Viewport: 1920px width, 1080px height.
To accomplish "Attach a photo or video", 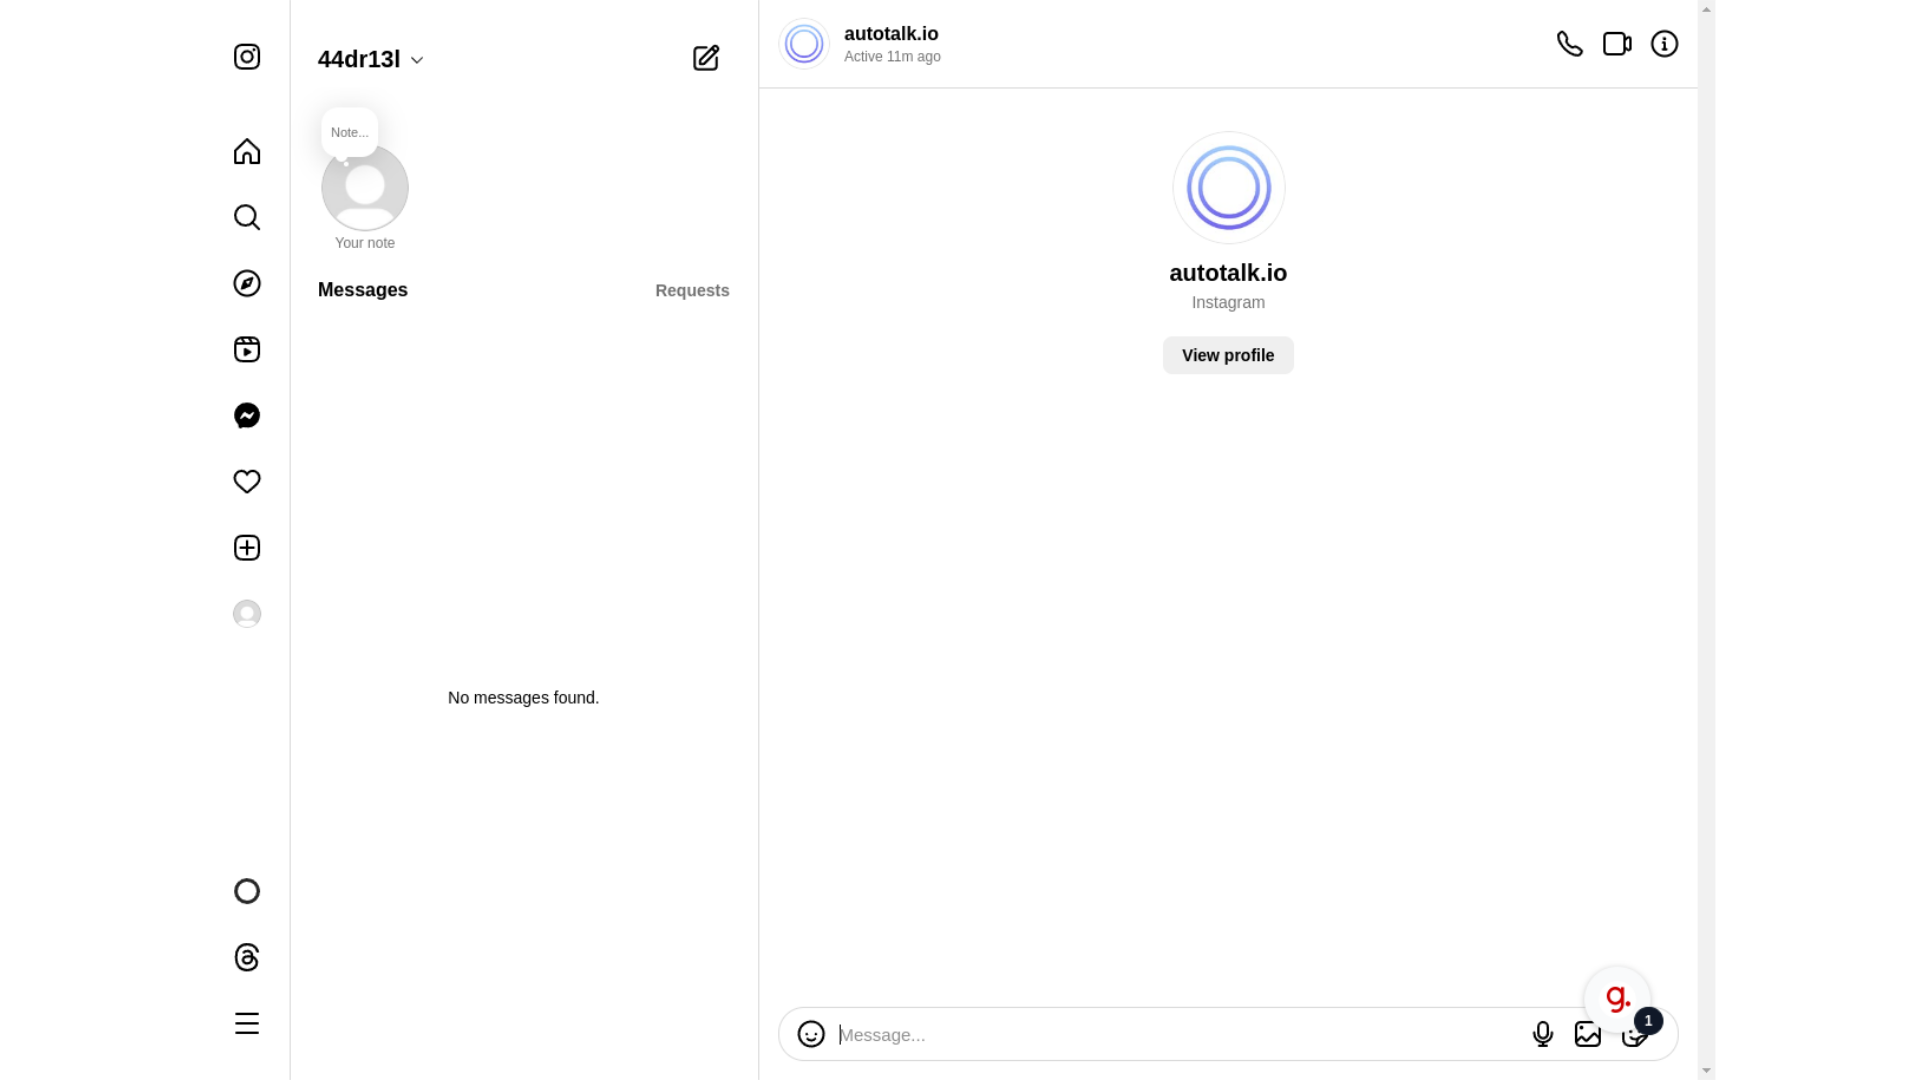I will [1588, 1034].
